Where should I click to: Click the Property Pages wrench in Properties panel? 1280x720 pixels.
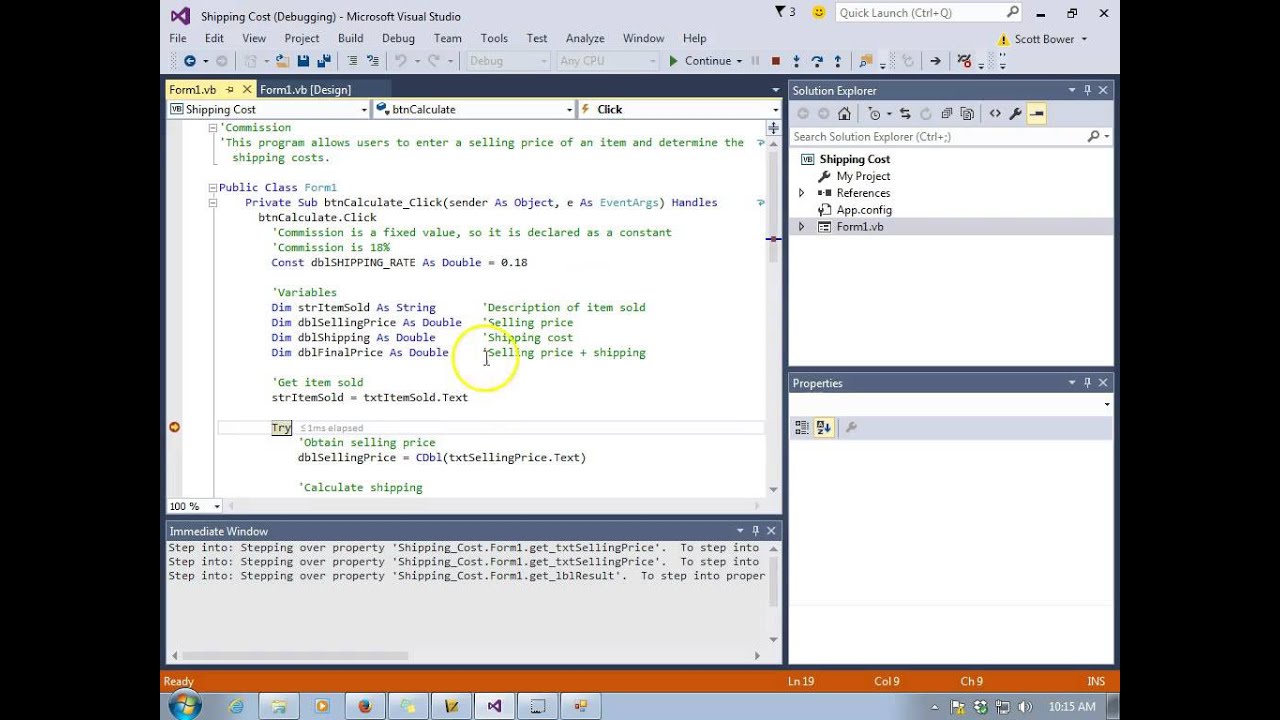coord(851,428)
